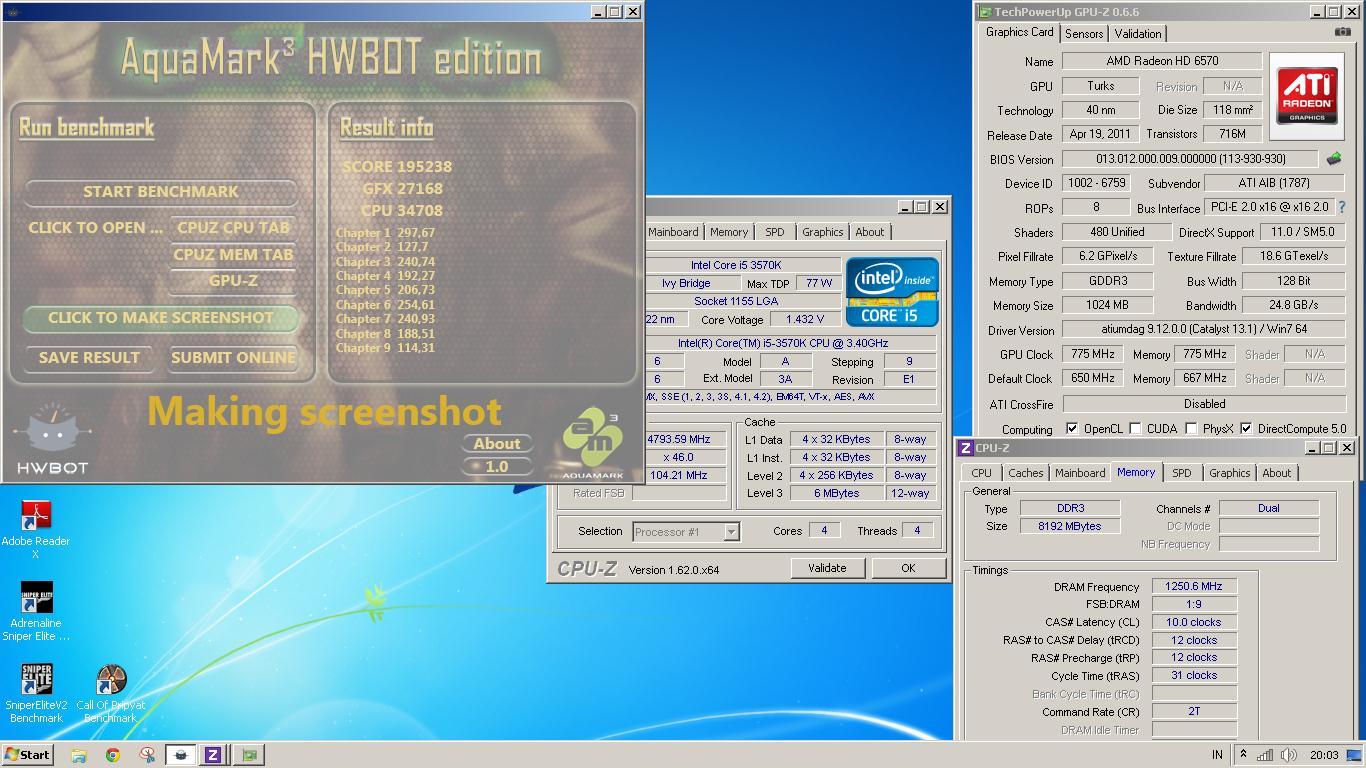Open the SPD tab in the middle CPU-Z window

click(x=774, y=232)
